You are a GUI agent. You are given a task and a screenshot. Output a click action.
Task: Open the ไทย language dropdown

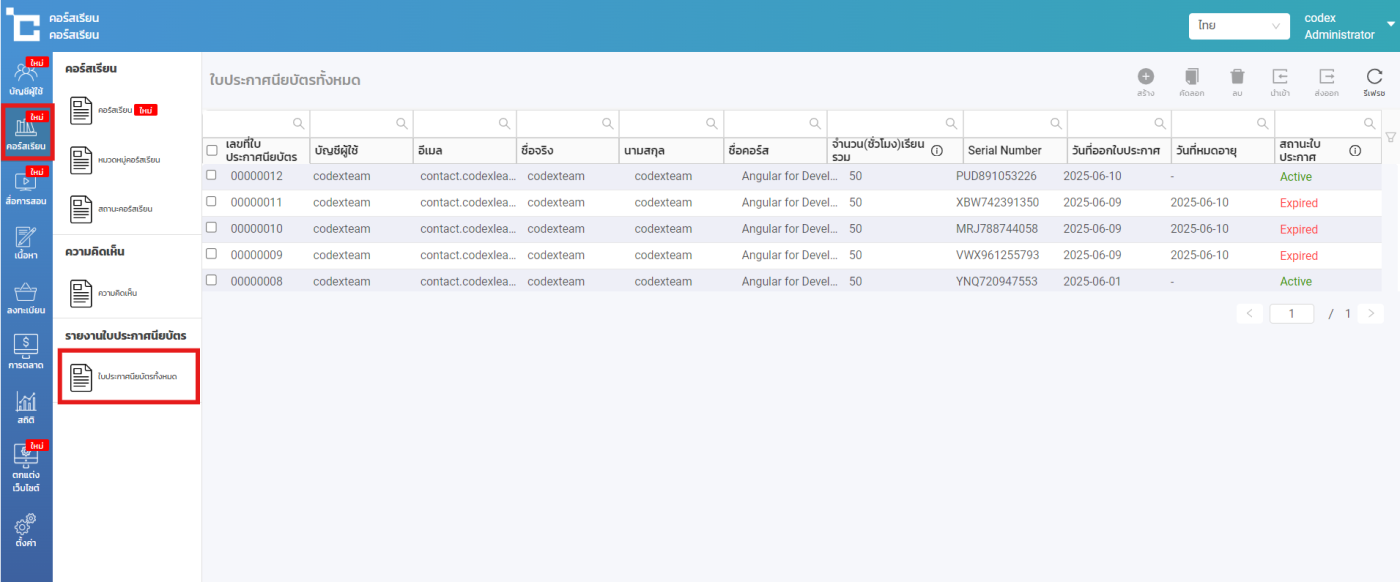tap(1239, 26)
